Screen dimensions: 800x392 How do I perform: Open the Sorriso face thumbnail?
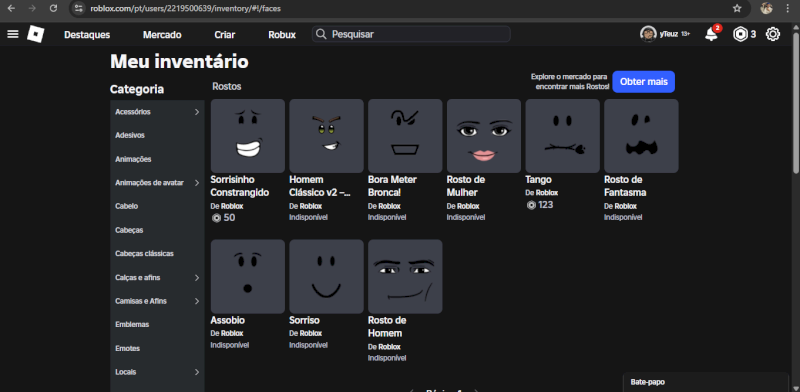click(x=327, y=277)
